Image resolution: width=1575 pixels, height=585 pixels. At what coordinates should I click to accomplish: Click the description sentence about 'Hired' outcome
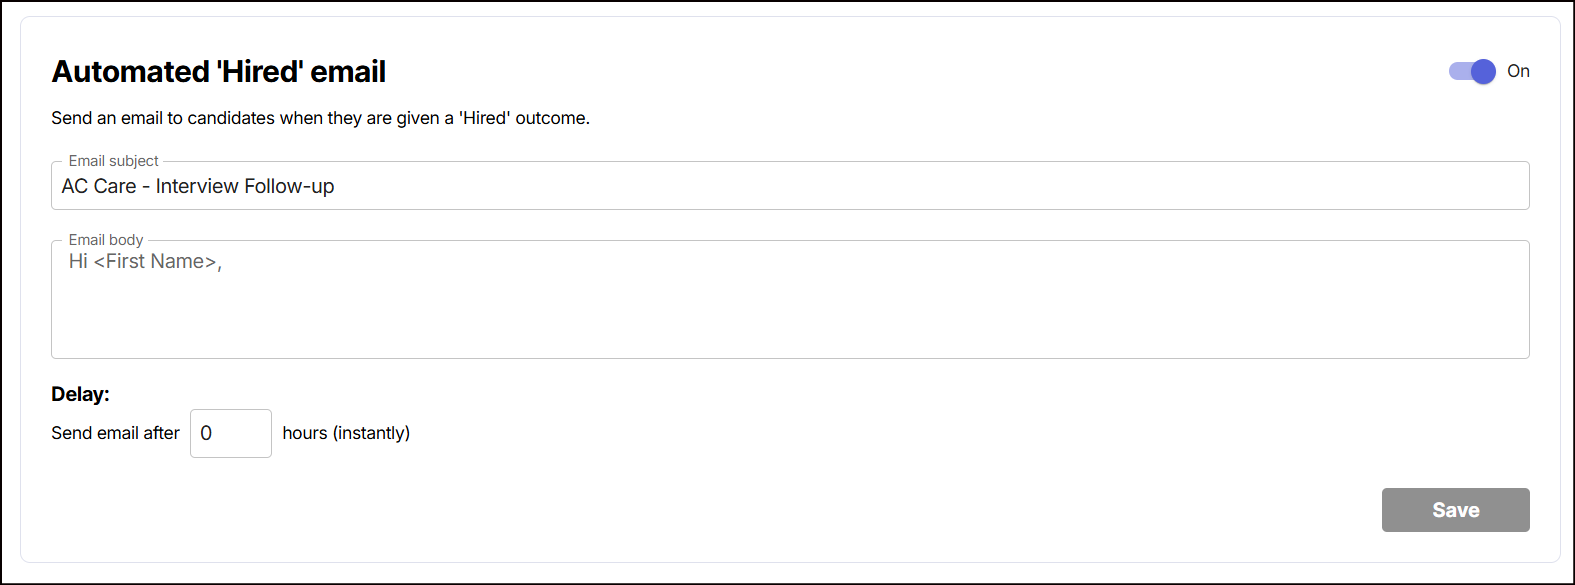[x=320, y=118]
